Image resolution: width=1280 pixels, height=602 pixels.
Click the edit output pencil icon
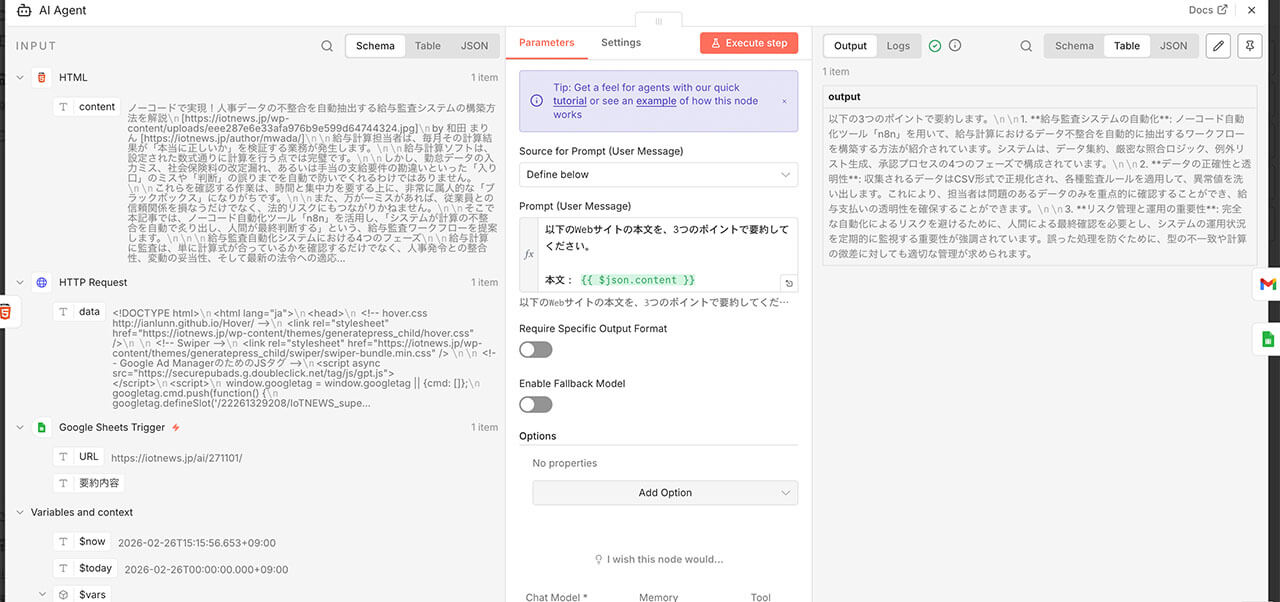tap(1216, 45)
